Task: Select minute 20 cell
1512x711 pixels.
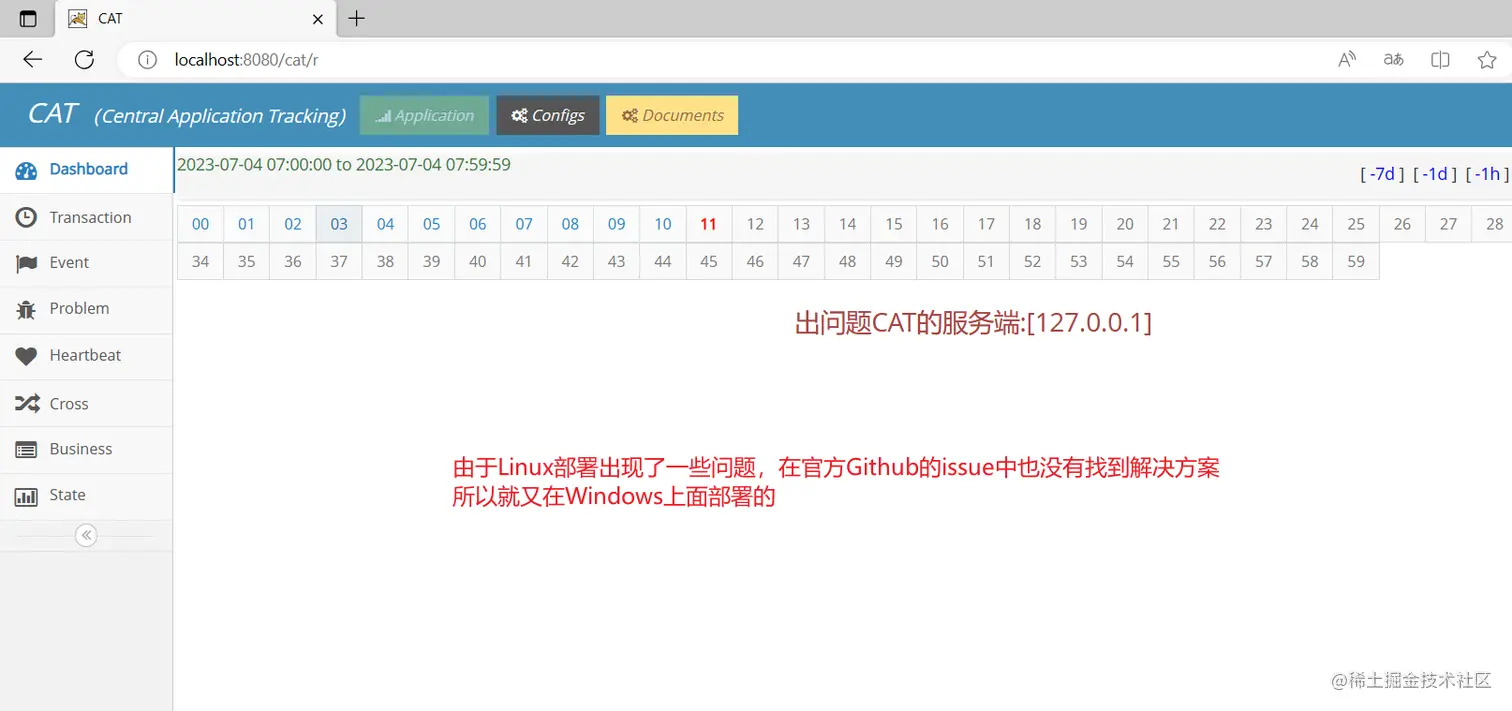Action: pos(1125,224)
